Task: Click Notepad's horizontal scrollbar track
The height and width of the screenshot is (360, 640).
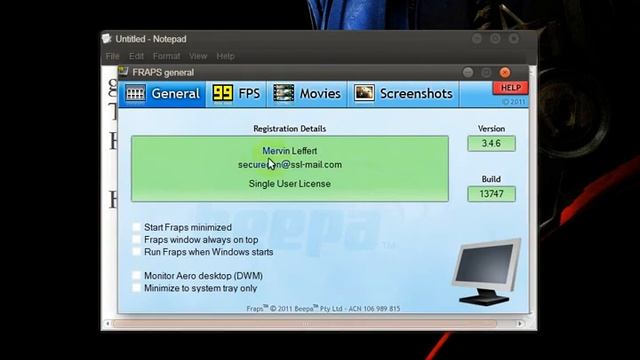Action: 304,324
